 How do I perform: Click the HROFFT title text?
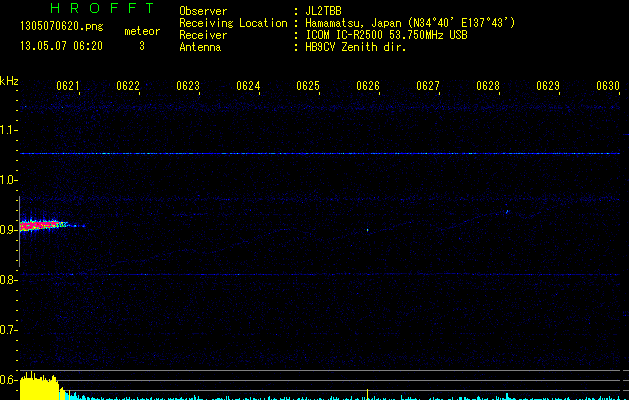click(101, 9)
